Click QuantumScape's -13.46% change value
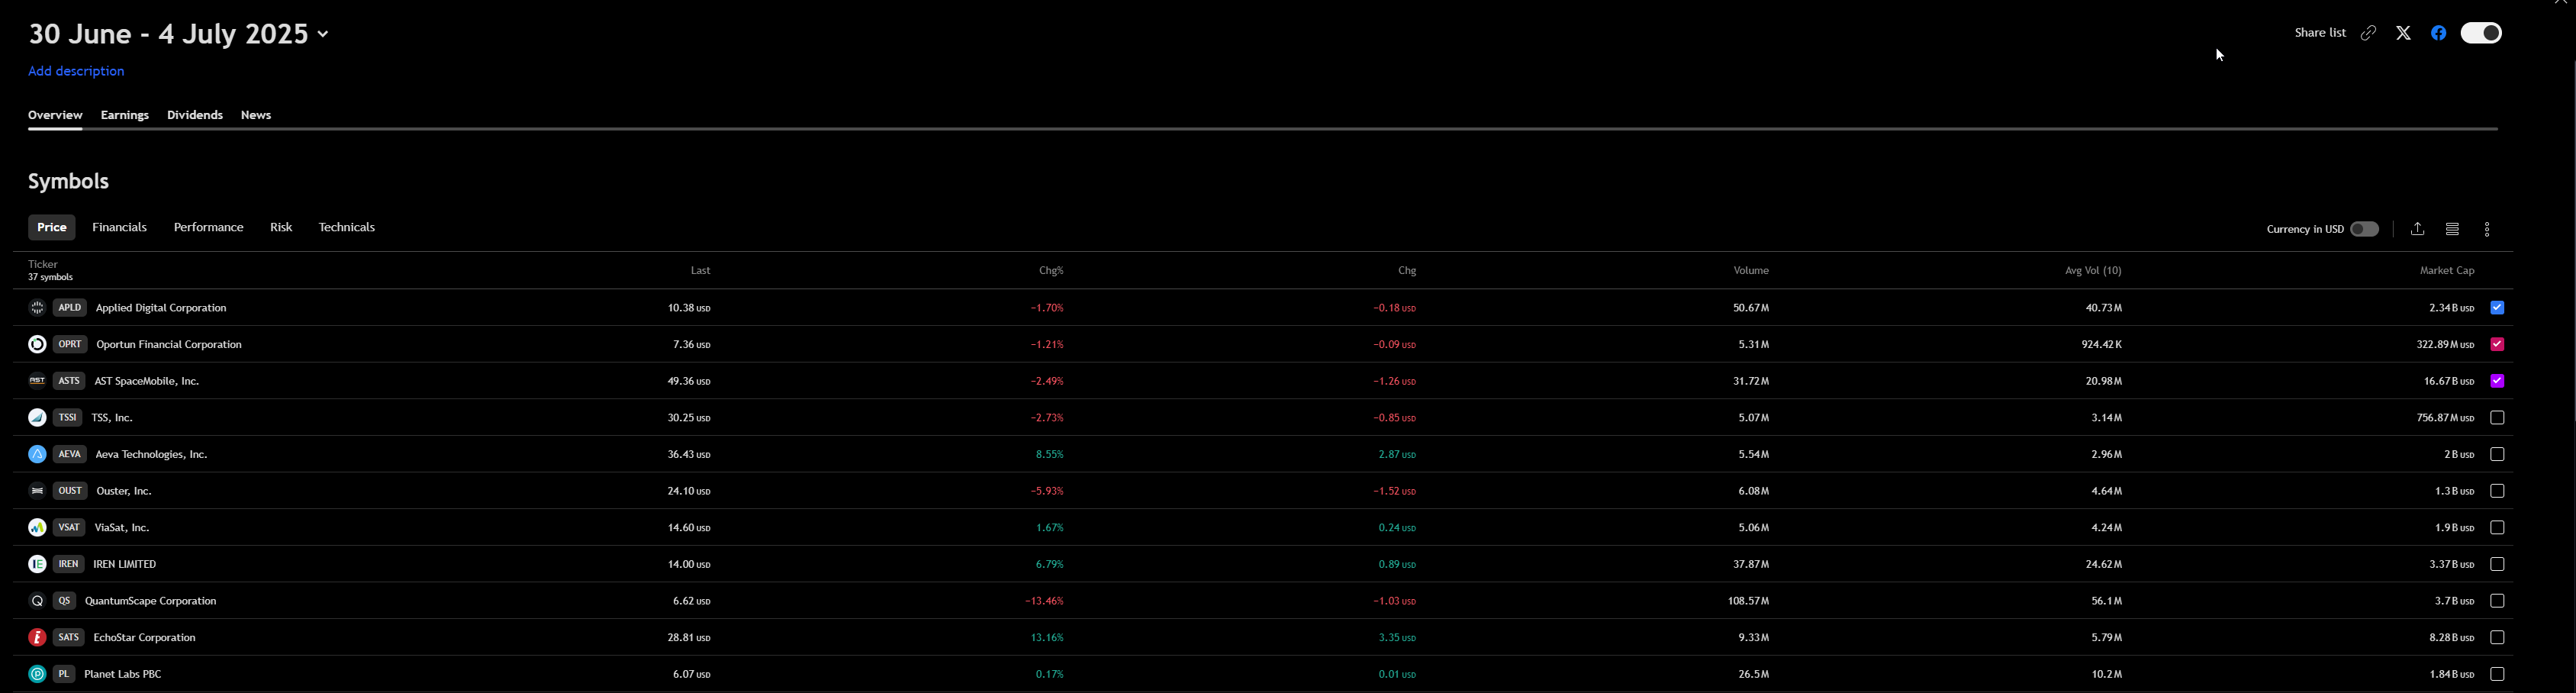Viewport: 2576px width, 693px height. (1044, 601)
